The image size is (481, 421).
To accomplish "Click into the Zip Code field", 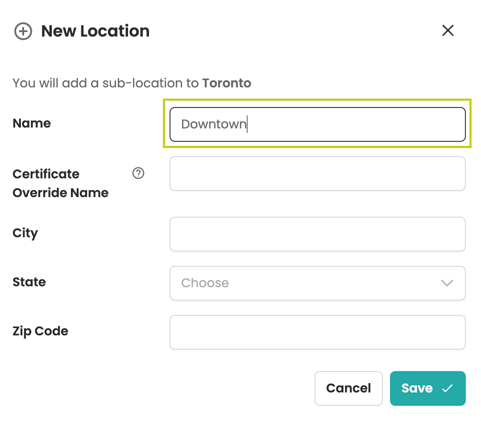I will (x=317, y=332).
